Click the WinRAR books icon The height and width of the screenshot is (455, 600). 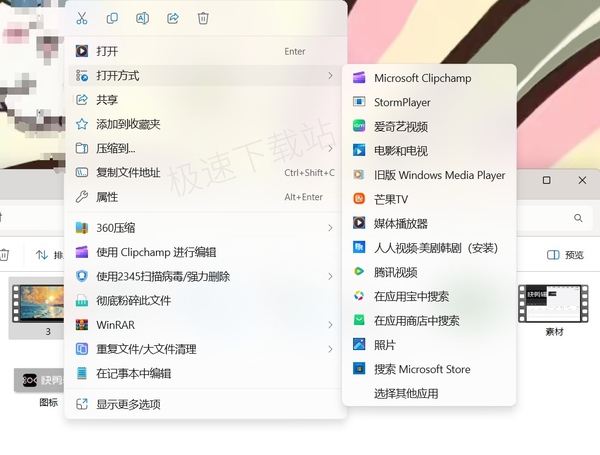coord(82,325)
